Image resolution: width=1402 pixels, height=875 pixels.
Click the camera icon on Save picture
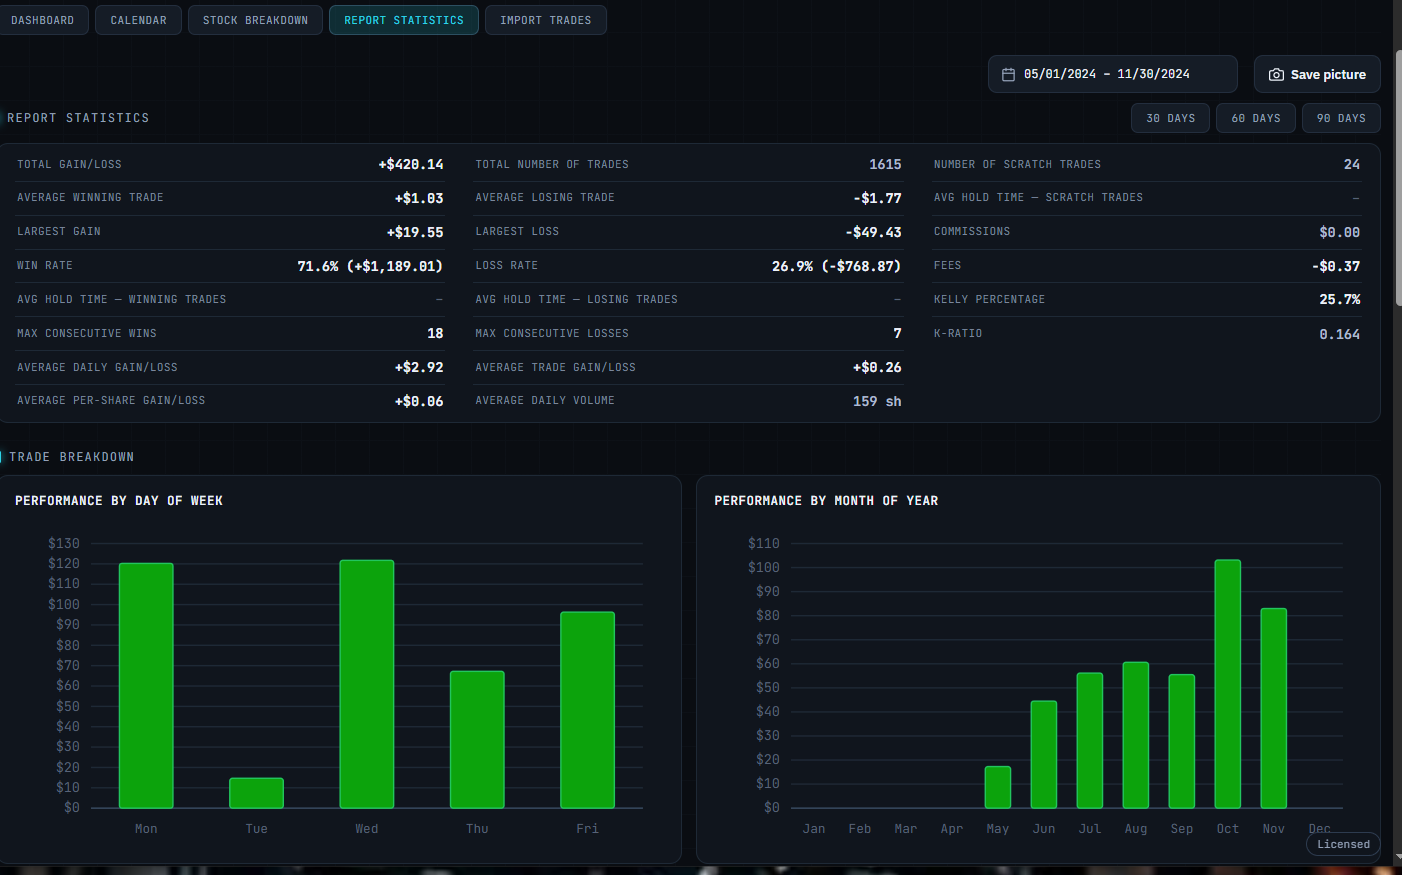tap(1276, 75)
